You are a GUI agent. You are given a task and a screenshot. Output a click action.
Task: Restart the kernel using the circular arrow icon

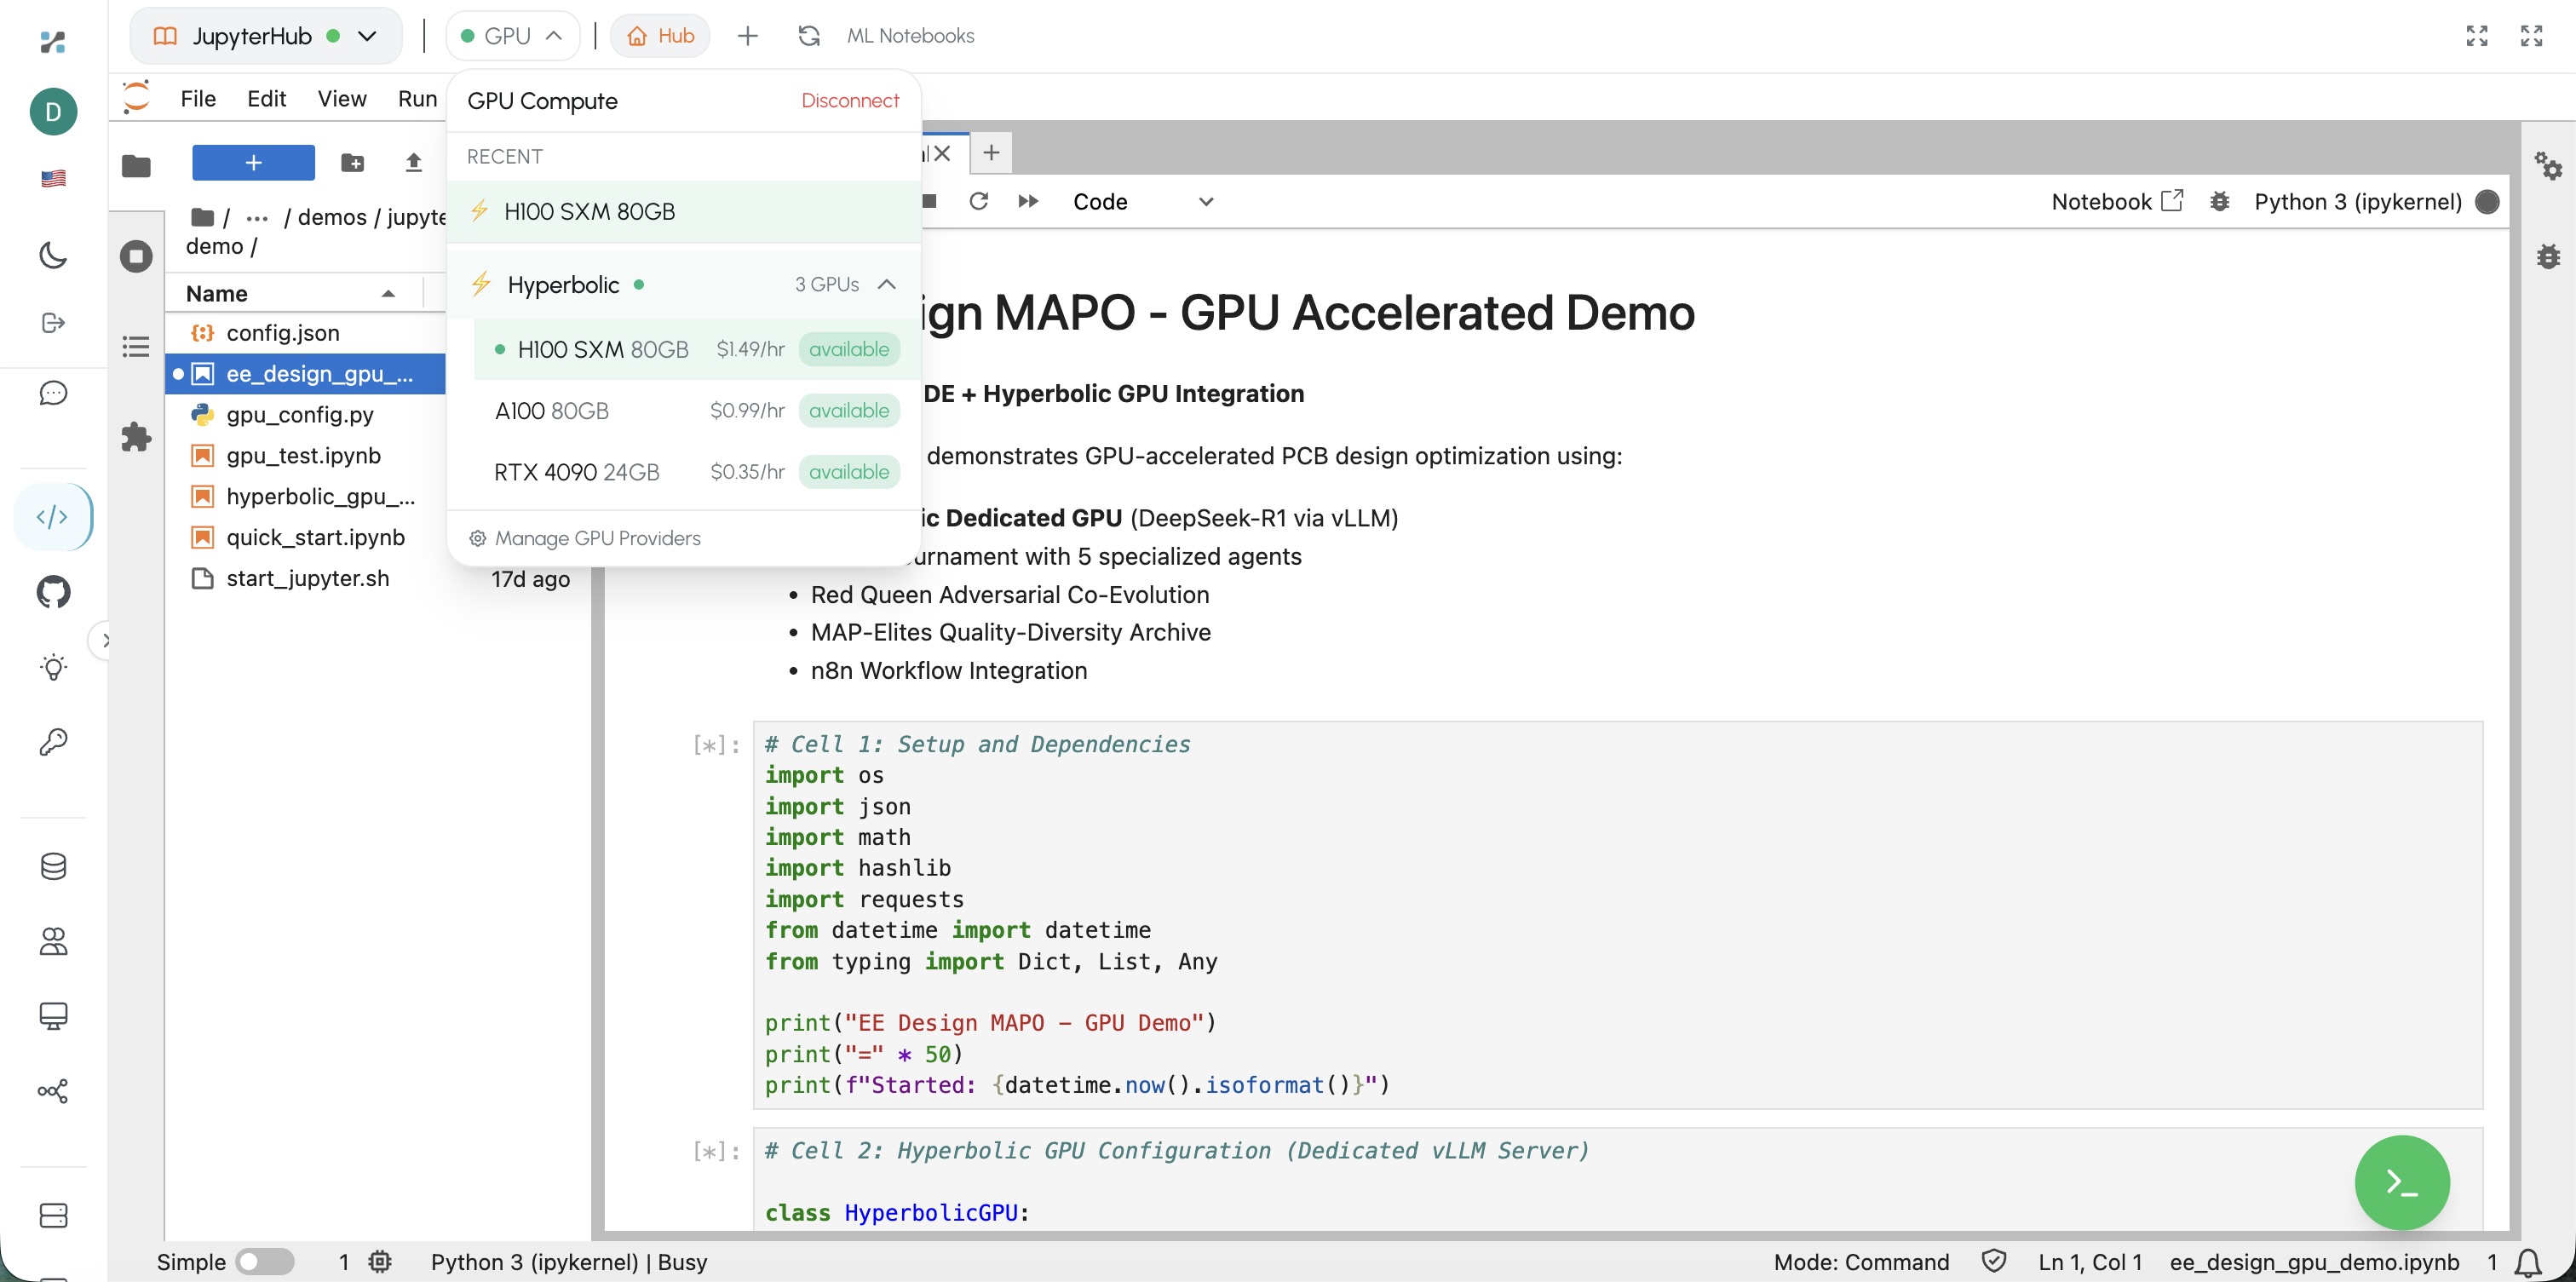coord(978,201)
